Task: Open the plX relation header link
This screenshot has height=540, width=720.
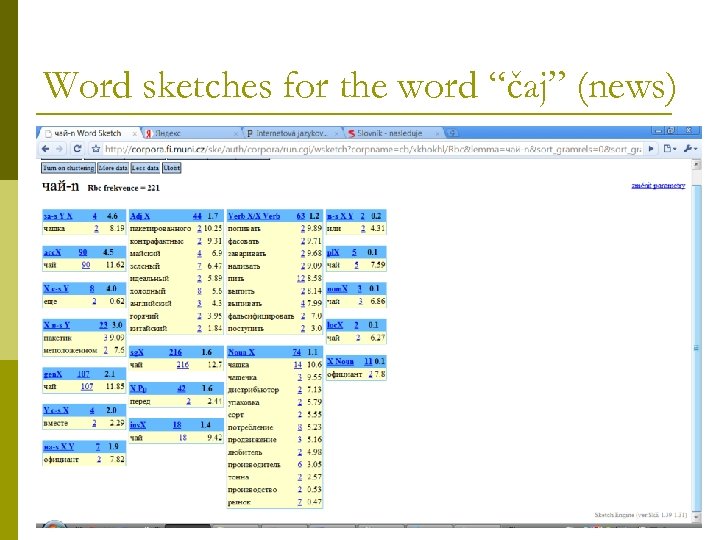Action: click(x=333, y=252)
